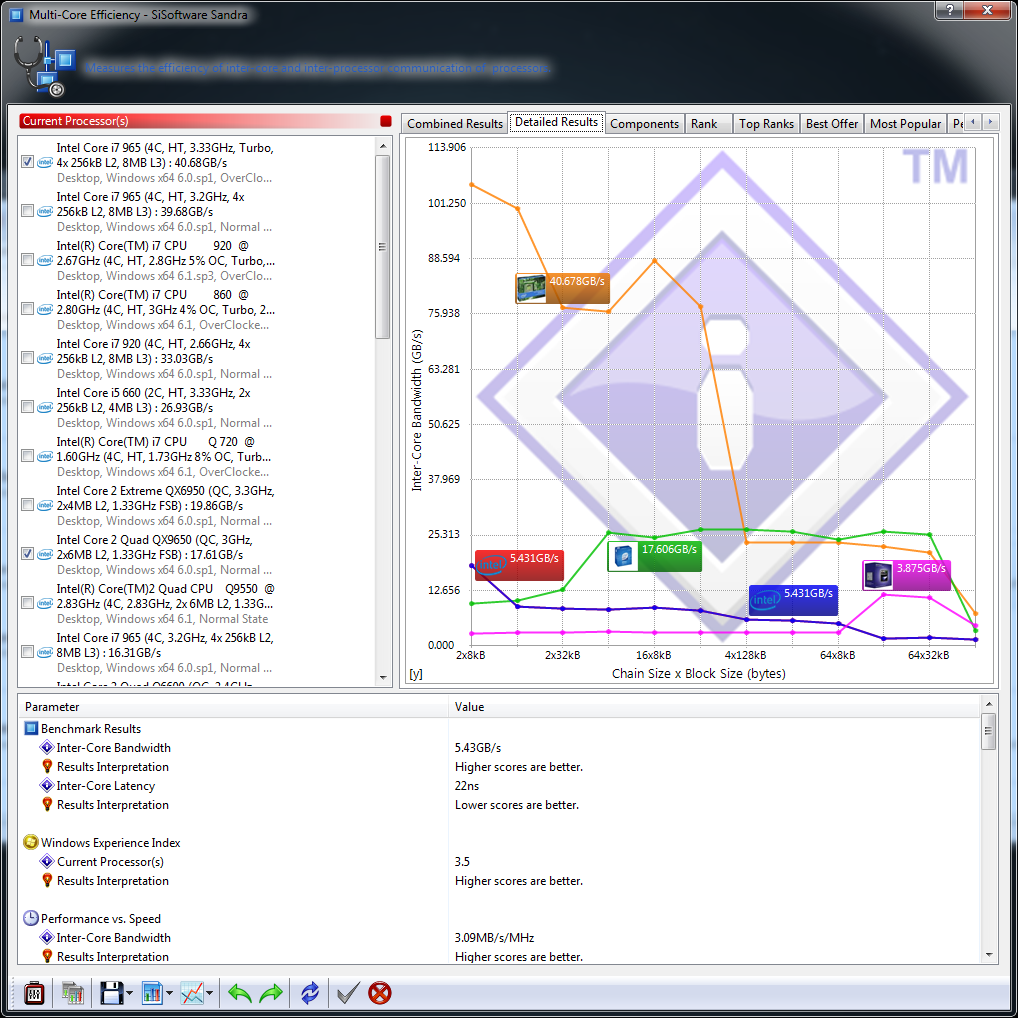Go forward with the green right arrow
The height and width of the screenshot is (1018, 1018).
pyautogui.click(x=271, y=993)
